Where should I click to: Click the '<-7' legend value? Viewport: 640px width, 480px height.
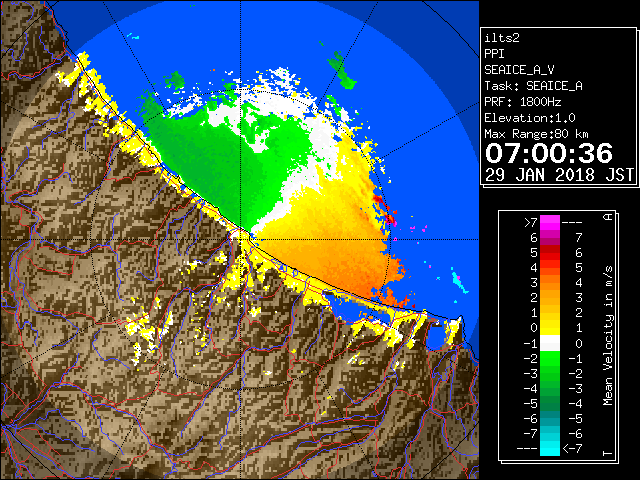(x=573, y=449)
